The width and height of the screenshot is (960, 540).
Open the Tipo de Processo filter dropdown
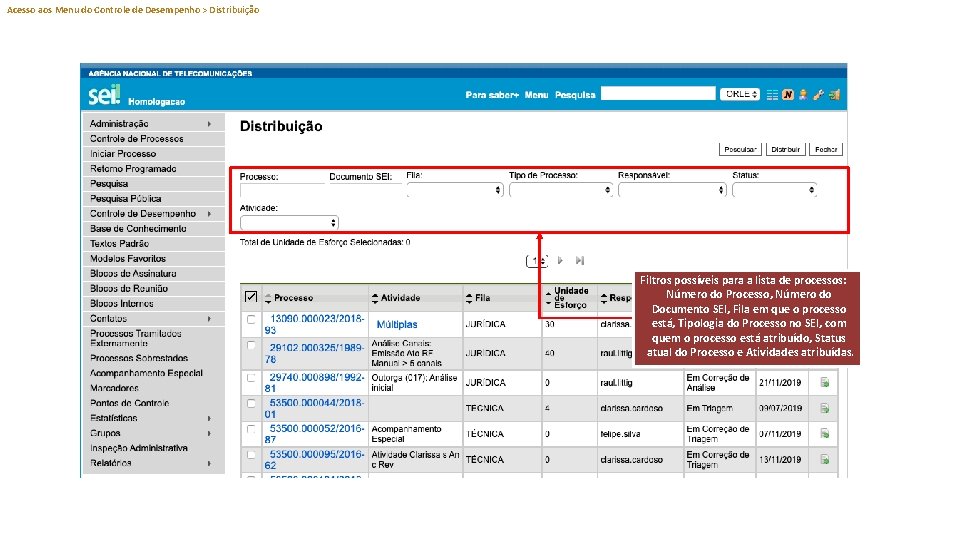[x=561, y=190]
